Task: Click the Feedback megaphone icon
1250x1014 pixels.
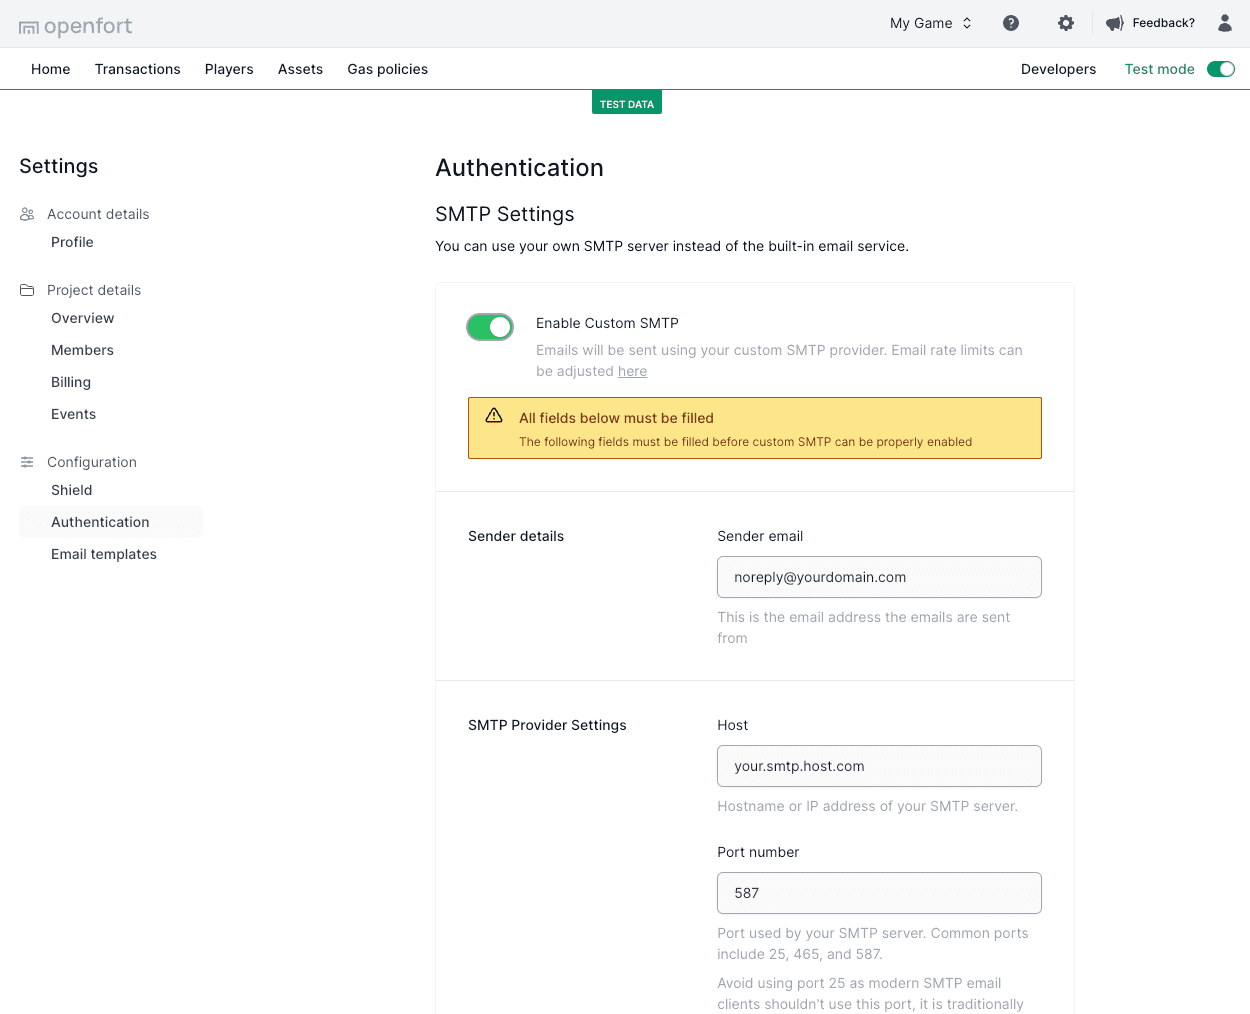Action: 1113,22
